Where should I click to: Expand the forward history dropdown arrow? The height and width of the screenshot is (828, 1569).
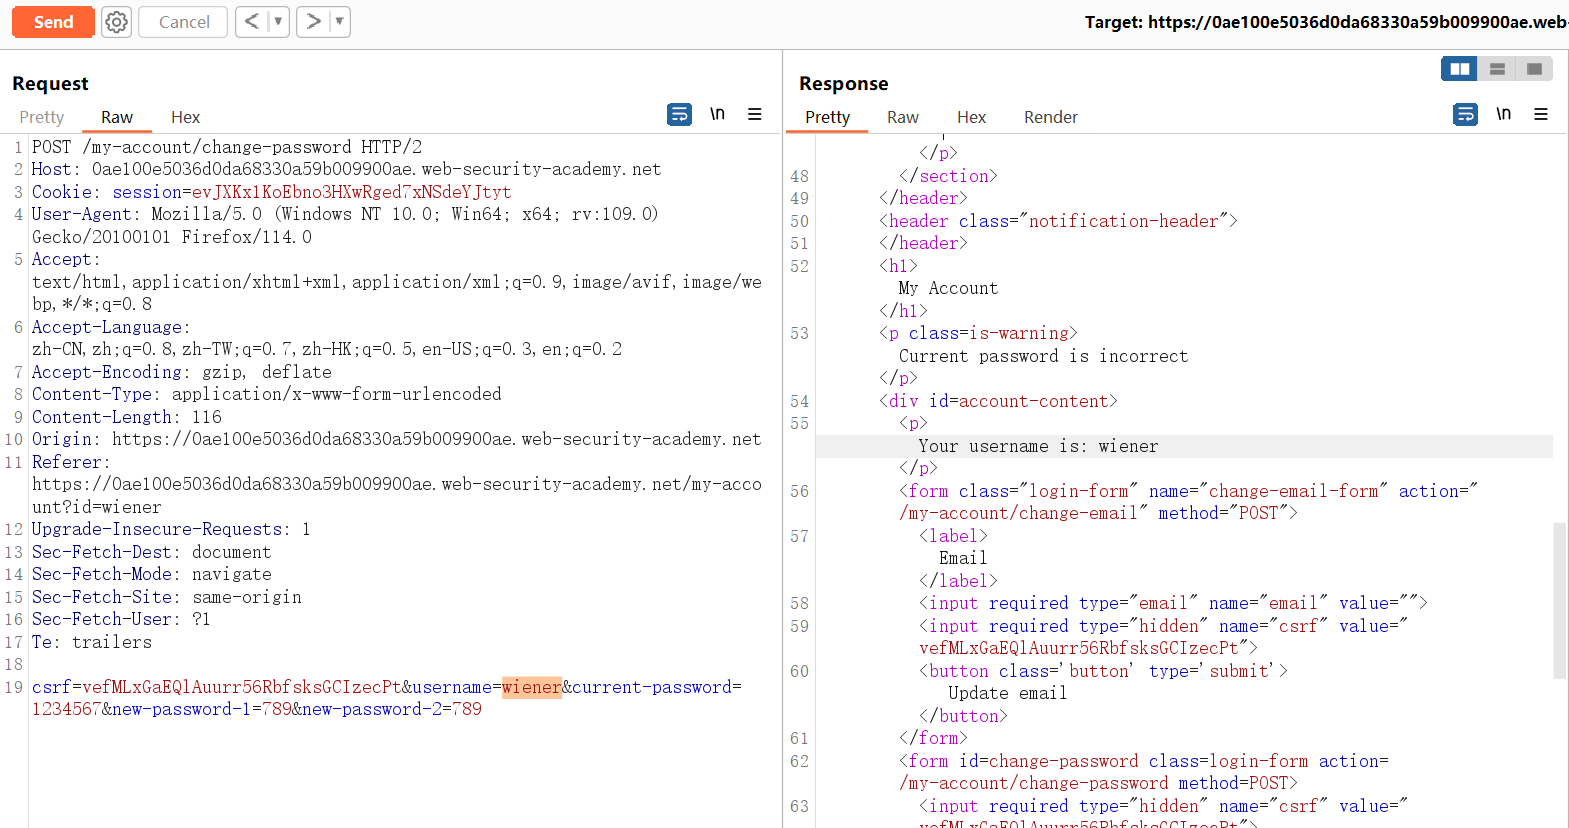pyautogui.click(x=339, y=22)
